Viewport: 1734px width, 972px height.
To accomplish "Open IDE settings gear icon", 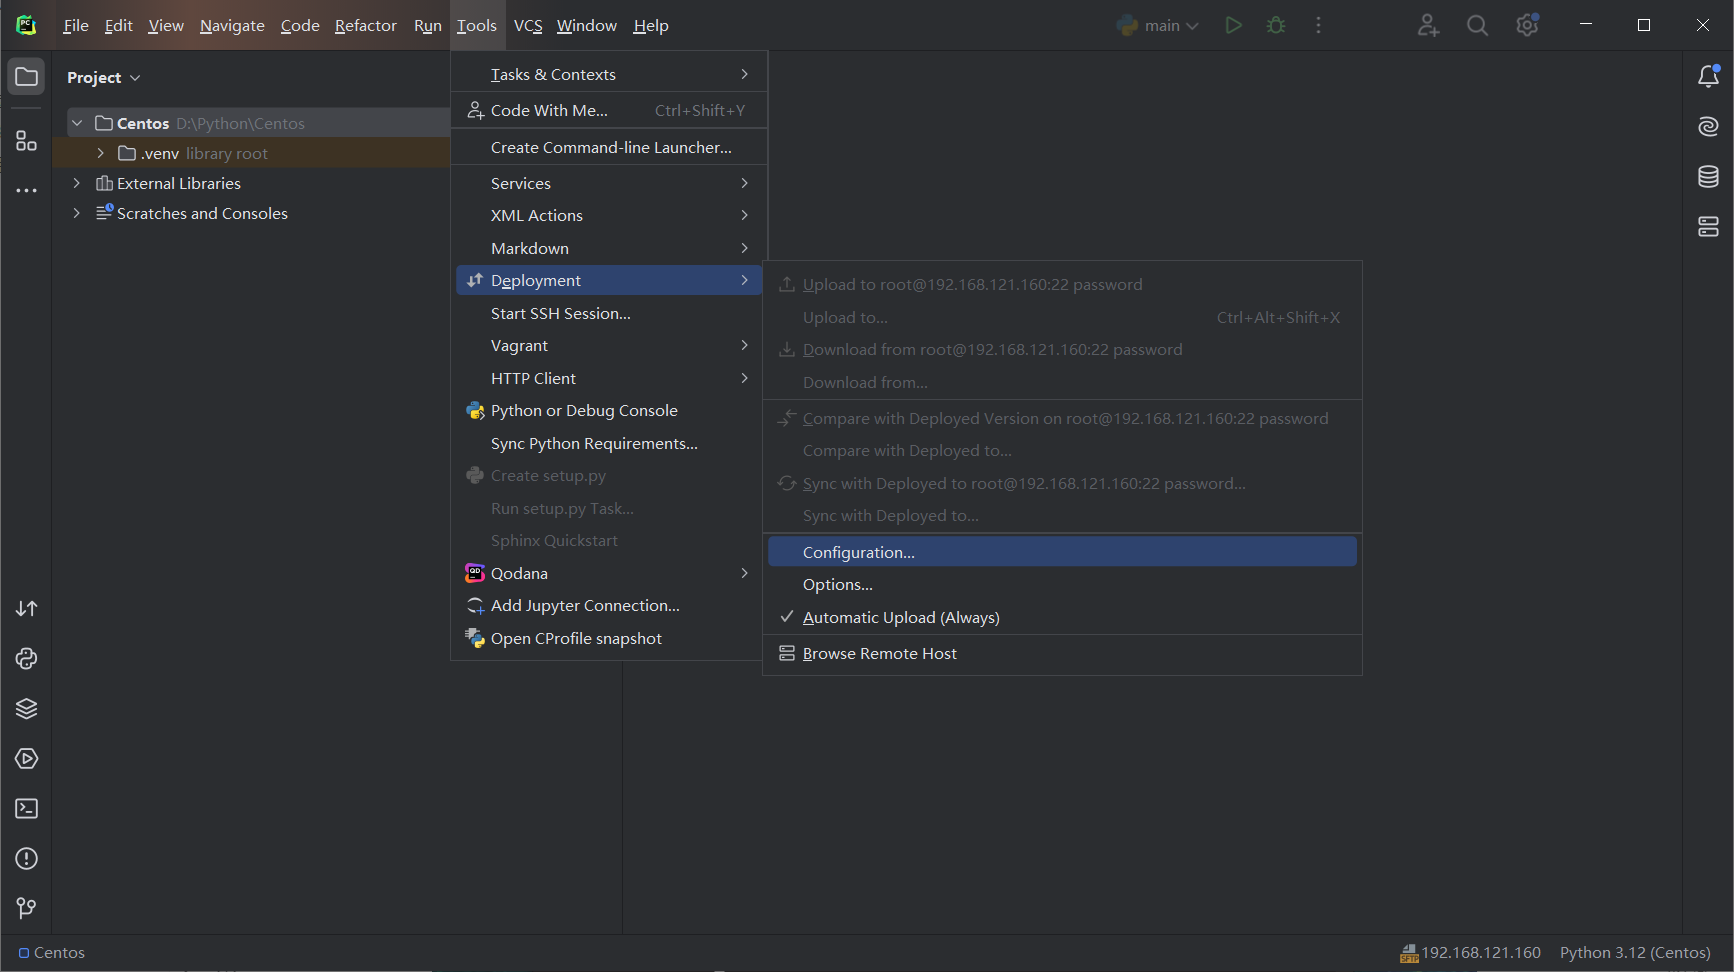I will (x=1527, y=25).
